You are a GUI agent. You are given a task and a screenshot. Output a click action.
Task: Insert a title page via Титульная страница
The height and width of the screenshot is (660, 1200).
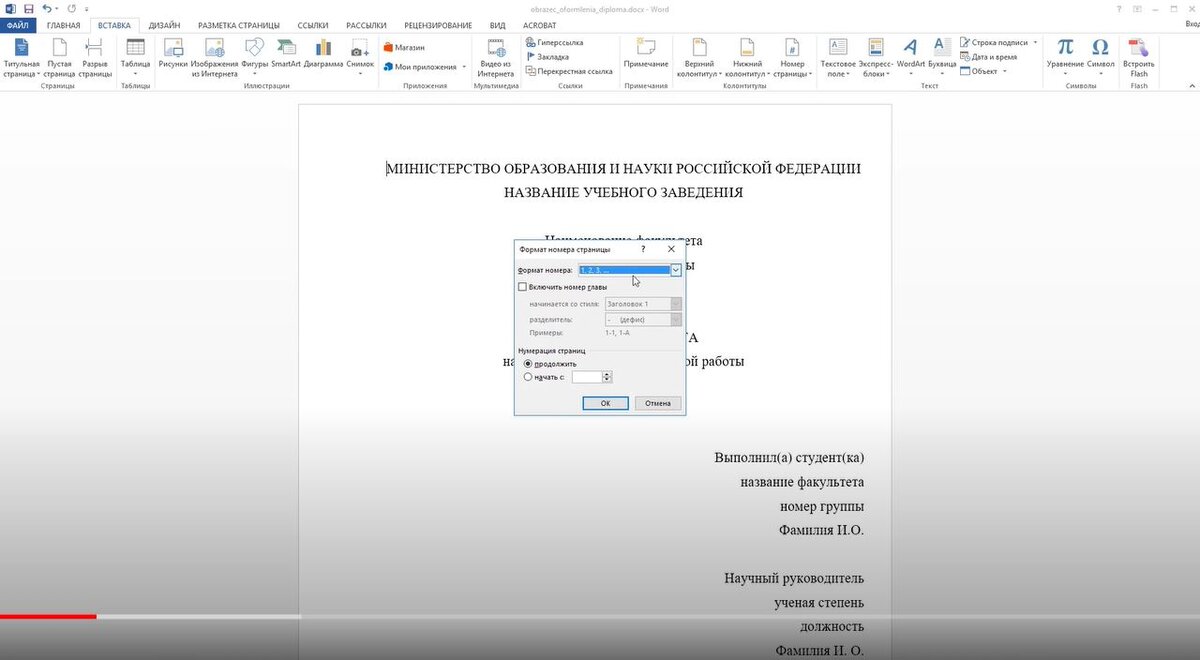click(x=21, y=58)
